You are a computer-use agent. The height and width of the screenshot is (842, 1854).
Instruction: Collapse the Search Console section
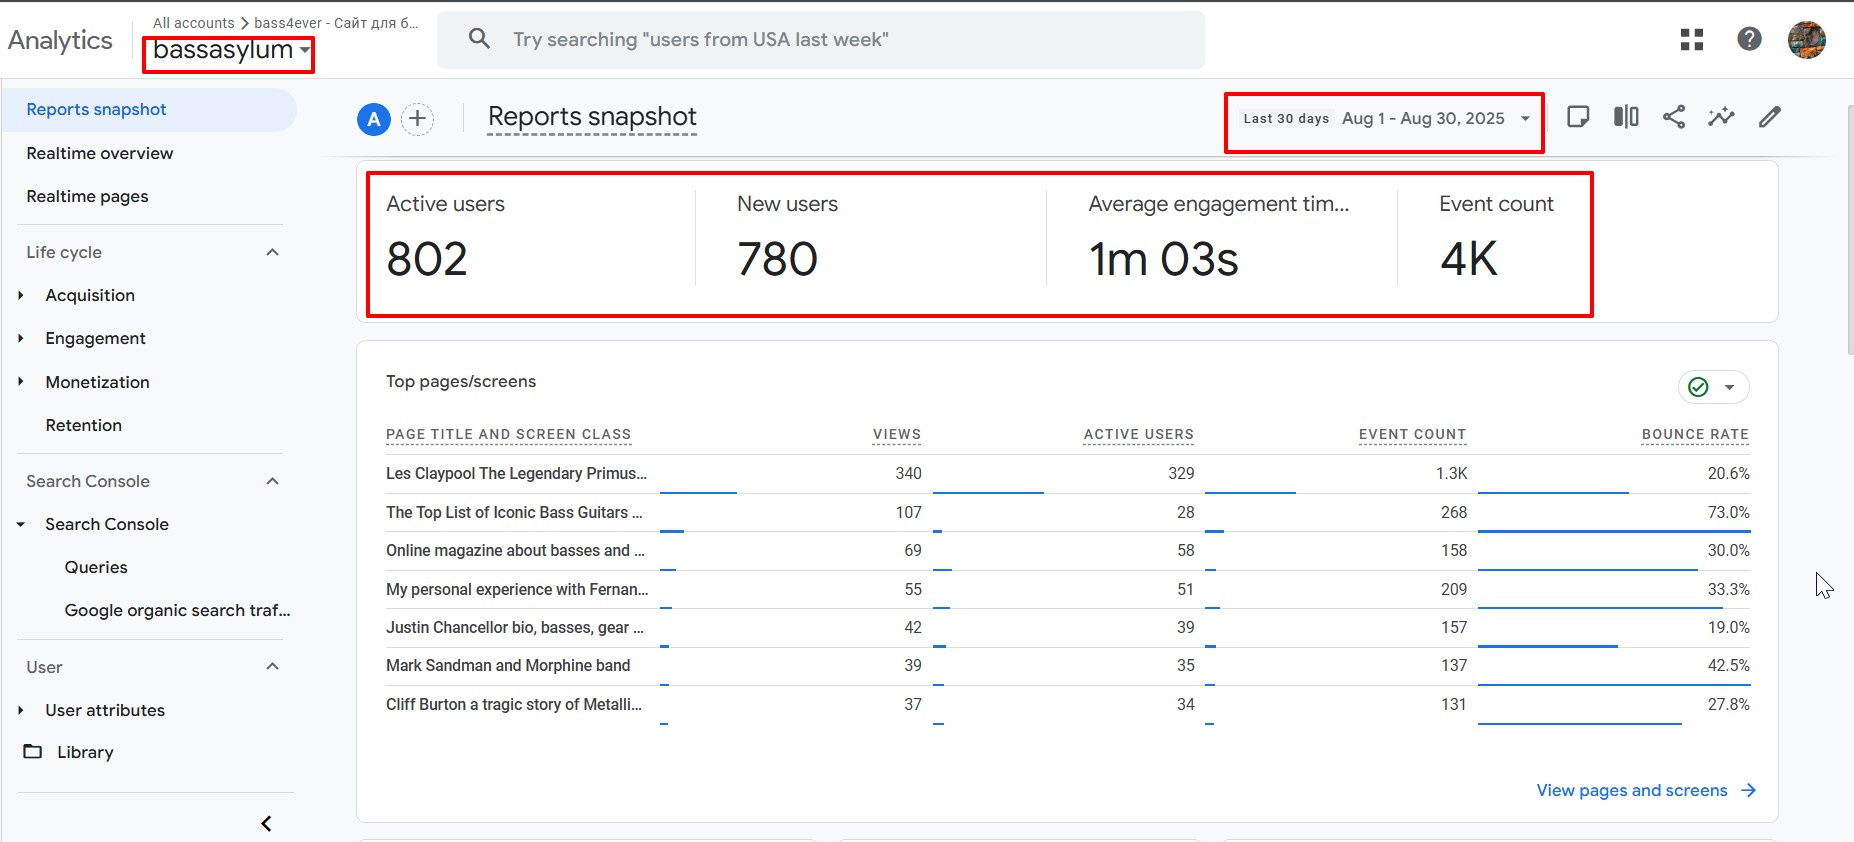272,481
